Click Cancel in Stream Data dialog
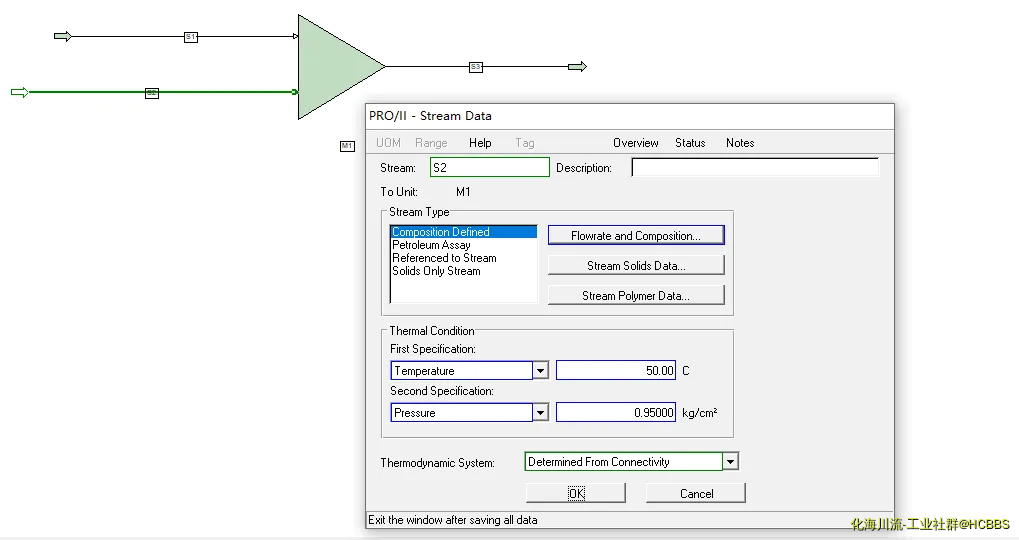Viewport: 1019px width, 540px height. [696, 493]
